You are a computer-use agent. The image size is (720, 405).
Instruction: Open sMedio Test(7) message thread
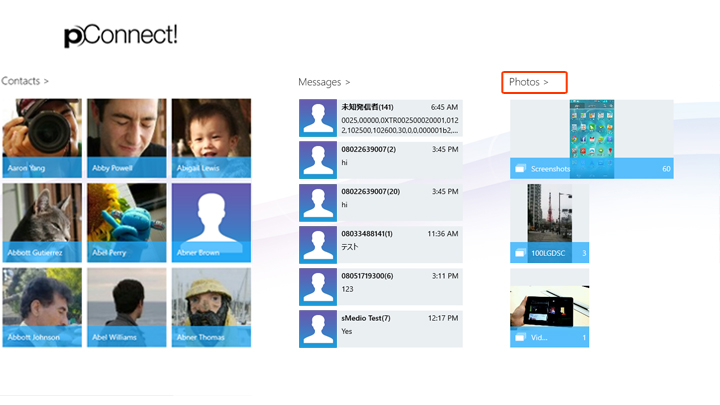coord(399,329)
